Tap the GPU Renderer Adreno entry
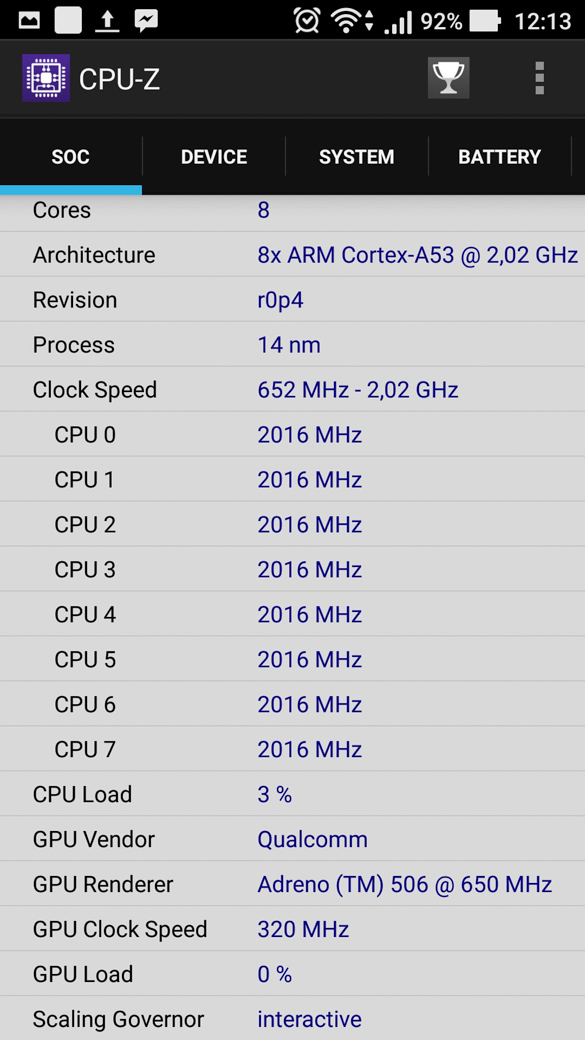This screenshot has height=1040, width=585. tap(405, 884)
